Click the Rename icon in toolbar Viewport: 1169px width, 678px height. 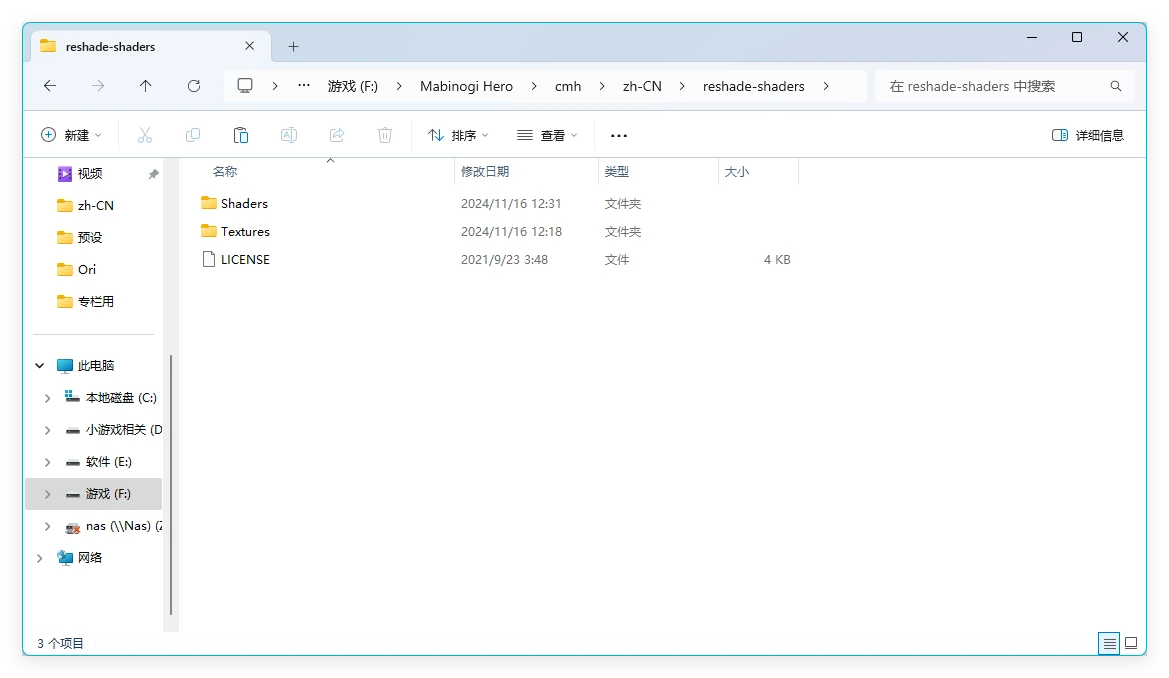point(289,135)
